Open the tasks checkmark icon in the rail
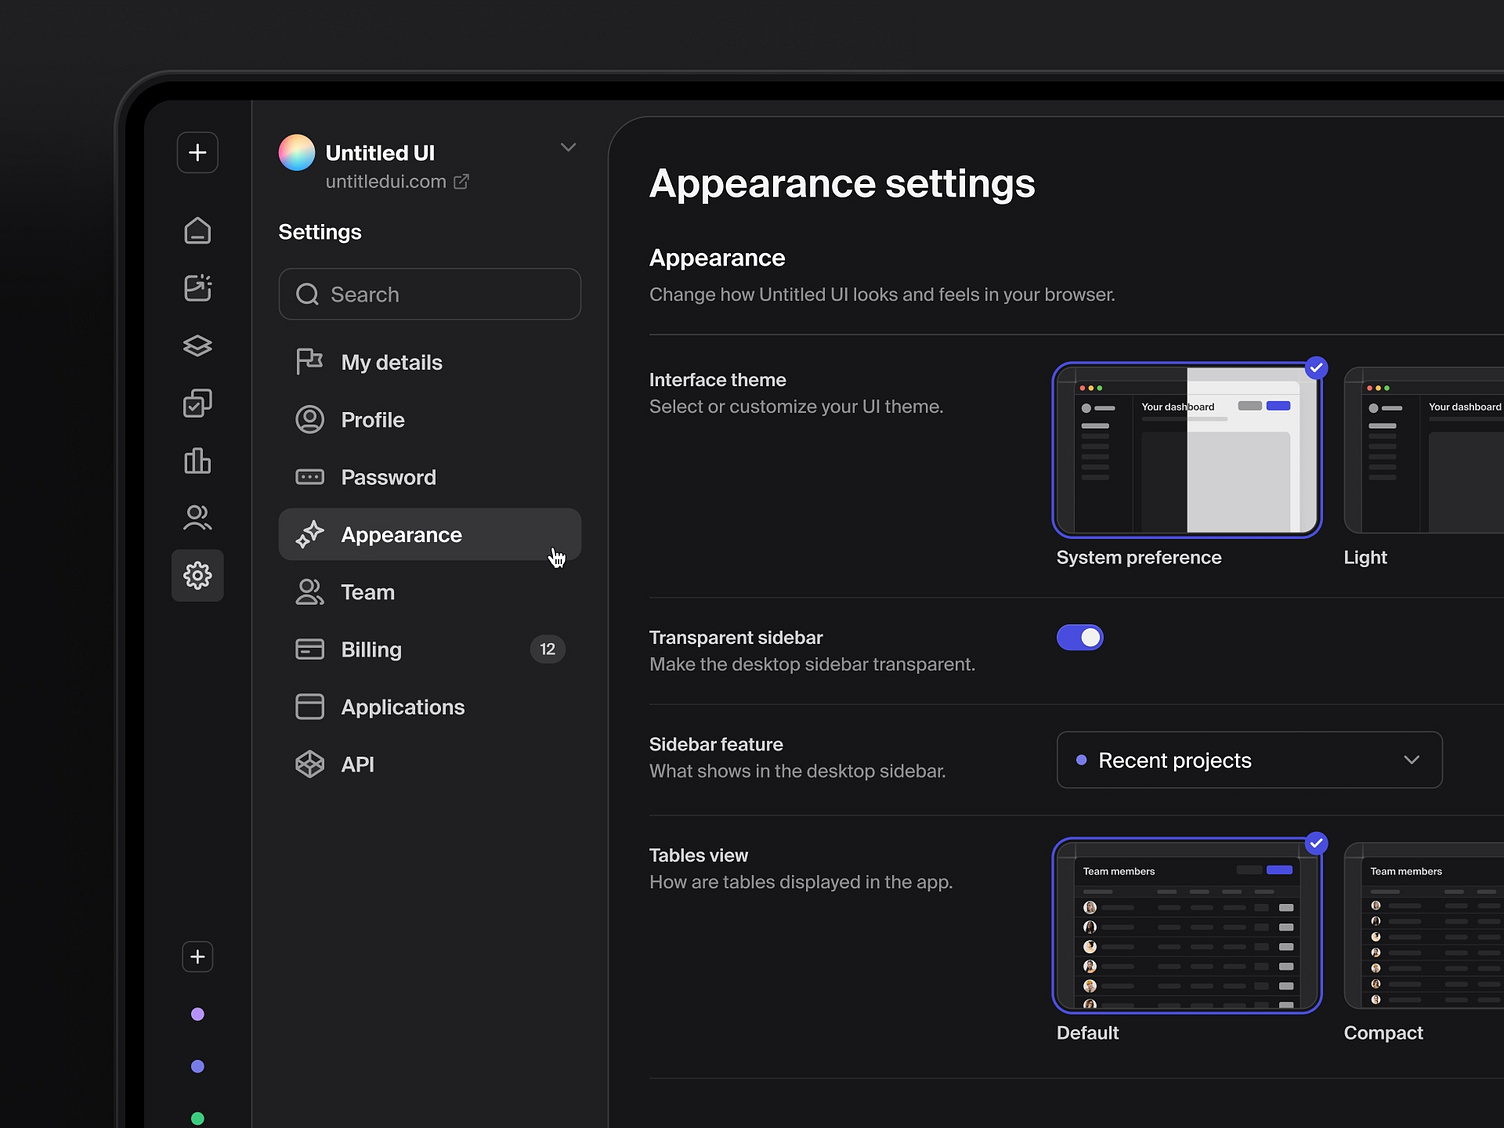Image resolution: width=1504 pixels, height=1128 pixels. [x=197, y=403]
